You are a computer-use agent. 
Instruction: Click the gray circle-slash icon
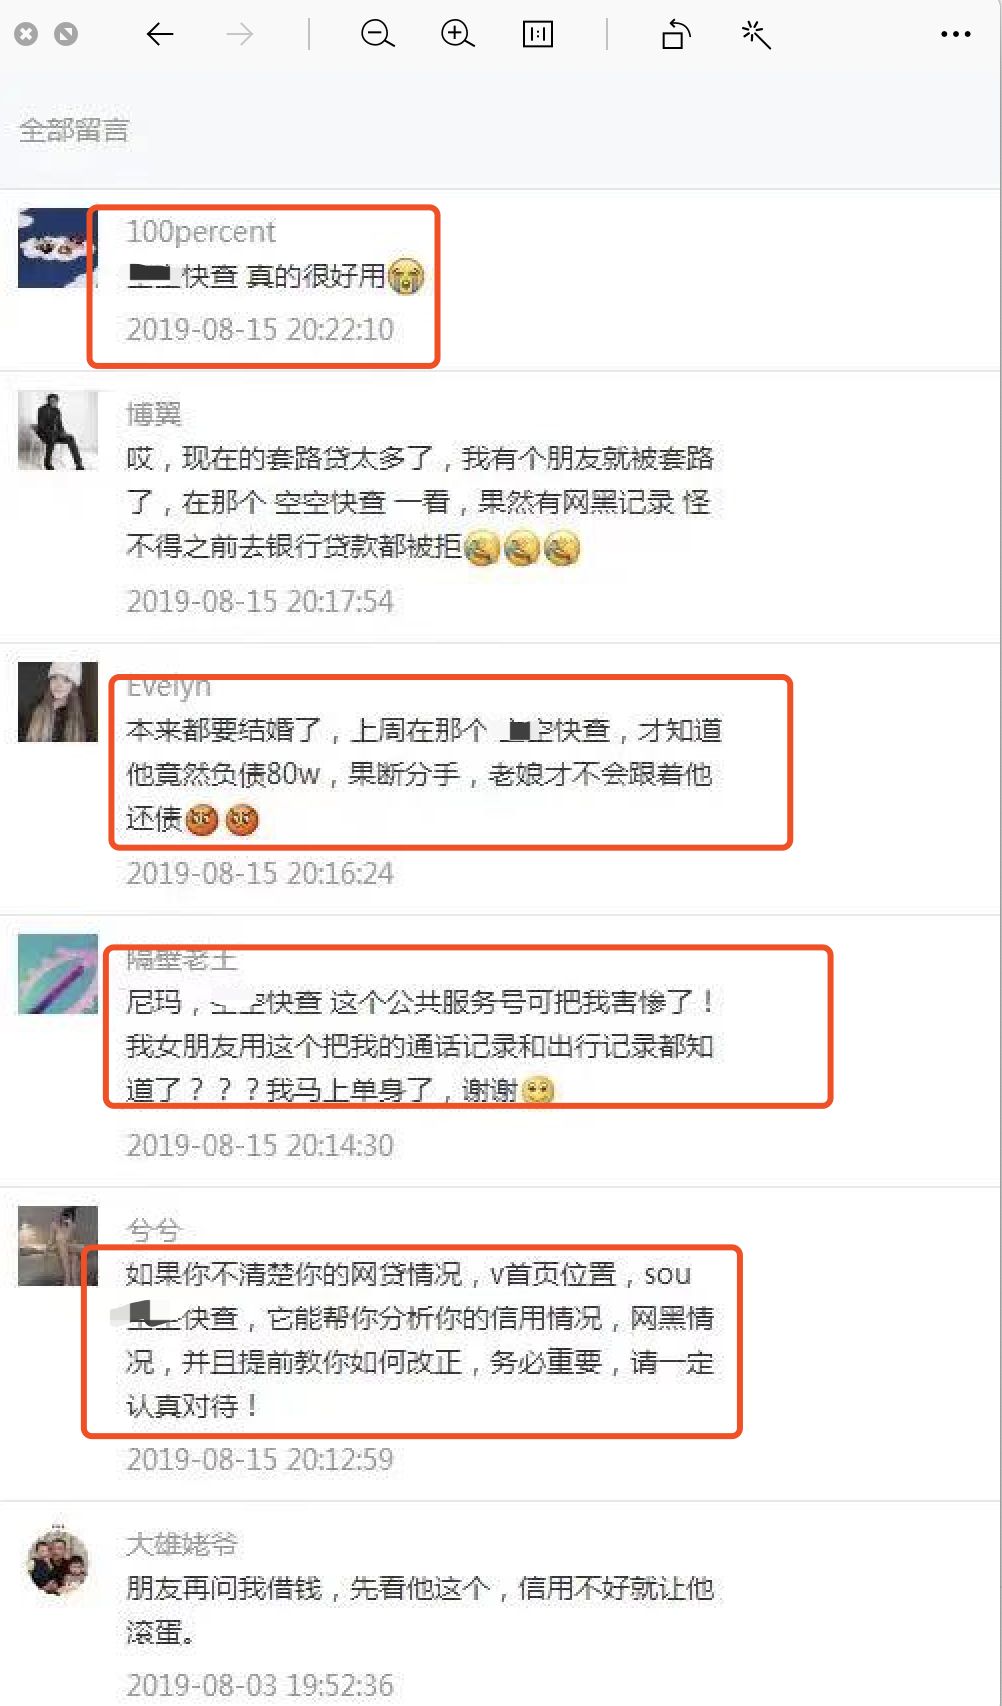[x=66, y=34]
